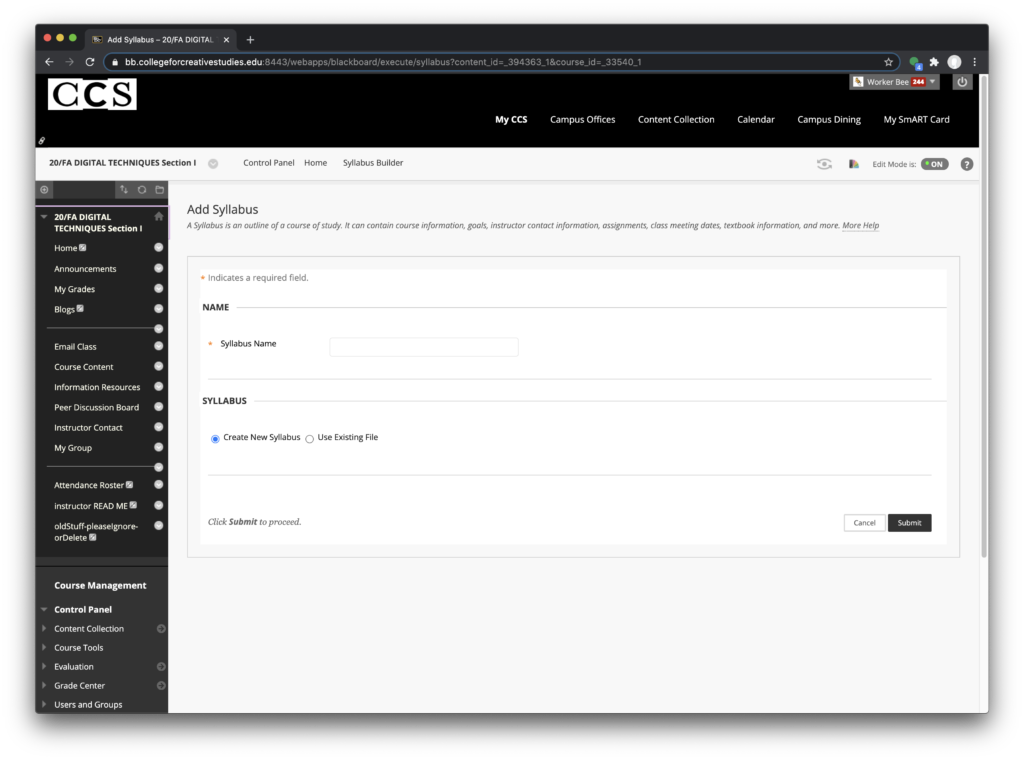The width and height of the screenshot is (1024, 760).
Task: Enter student preview mode eye icon
Action: (x=824, y=164)
